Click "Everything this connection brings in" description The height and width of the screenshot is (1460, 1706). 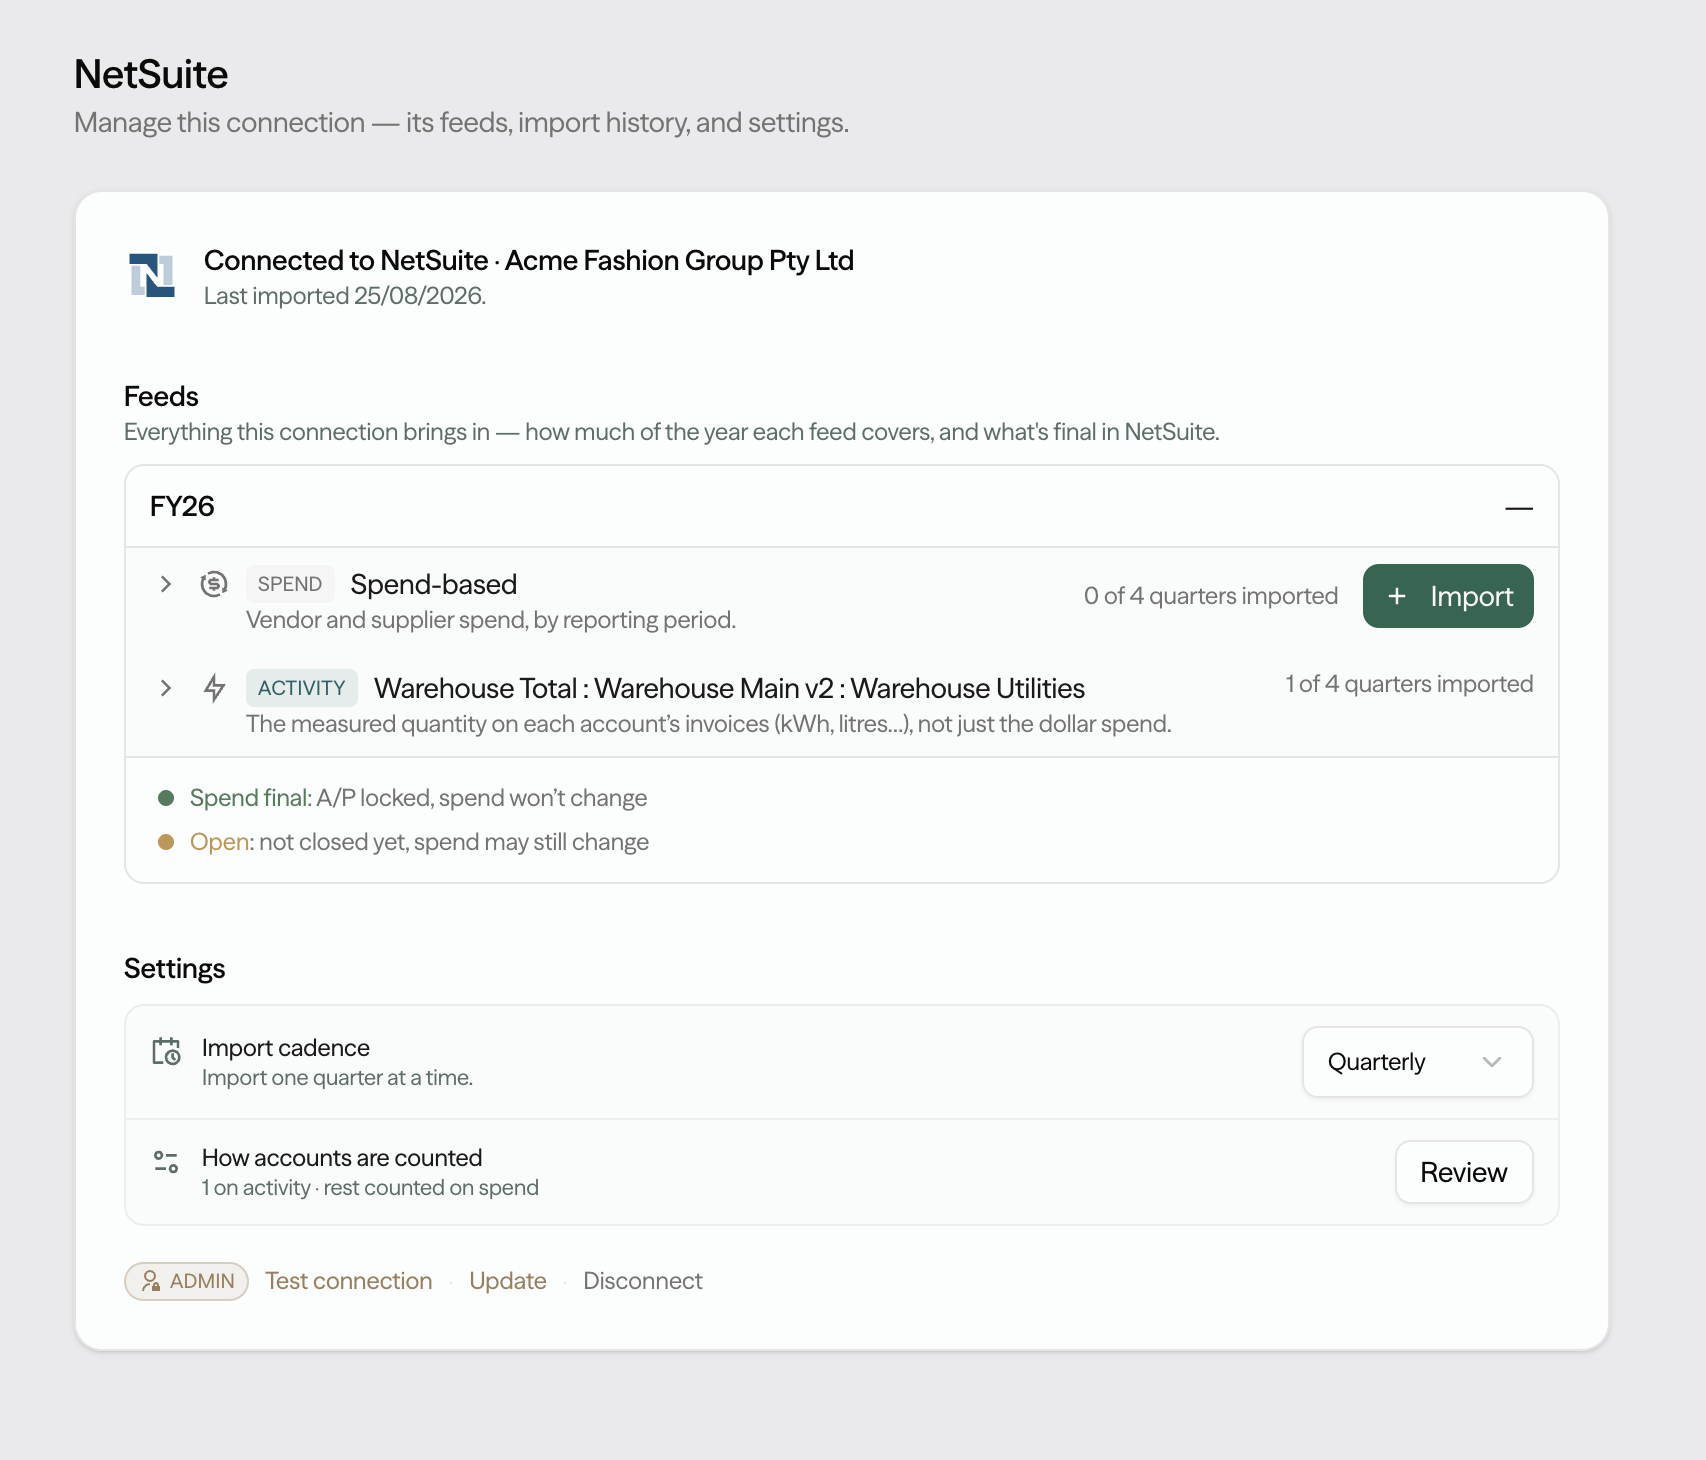(672, 432)
